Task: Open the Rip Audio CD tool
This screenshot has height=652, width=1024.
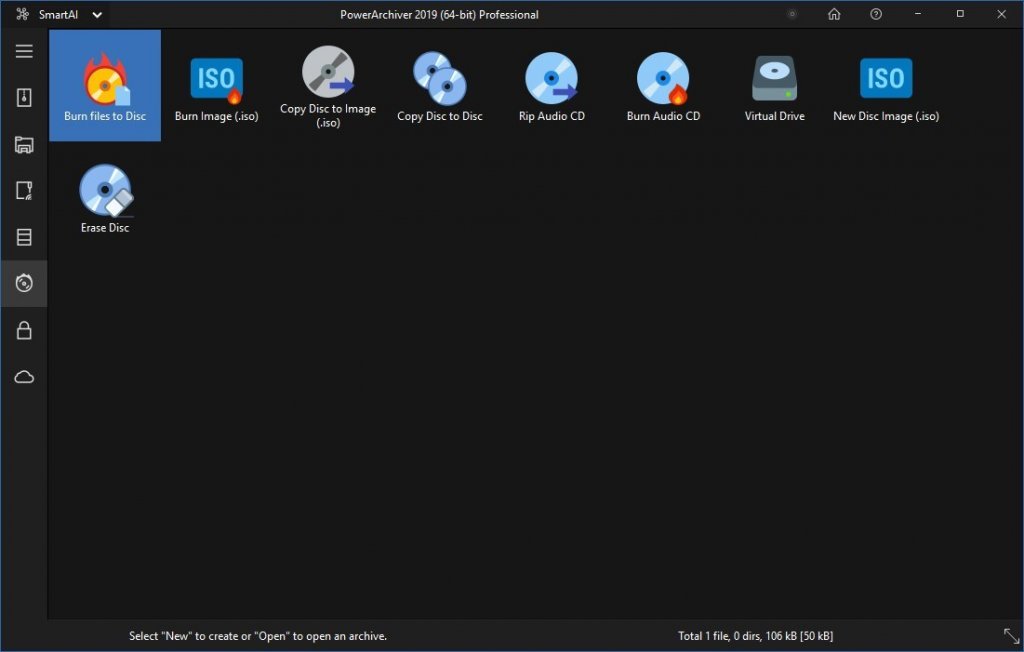Action: 552,86
